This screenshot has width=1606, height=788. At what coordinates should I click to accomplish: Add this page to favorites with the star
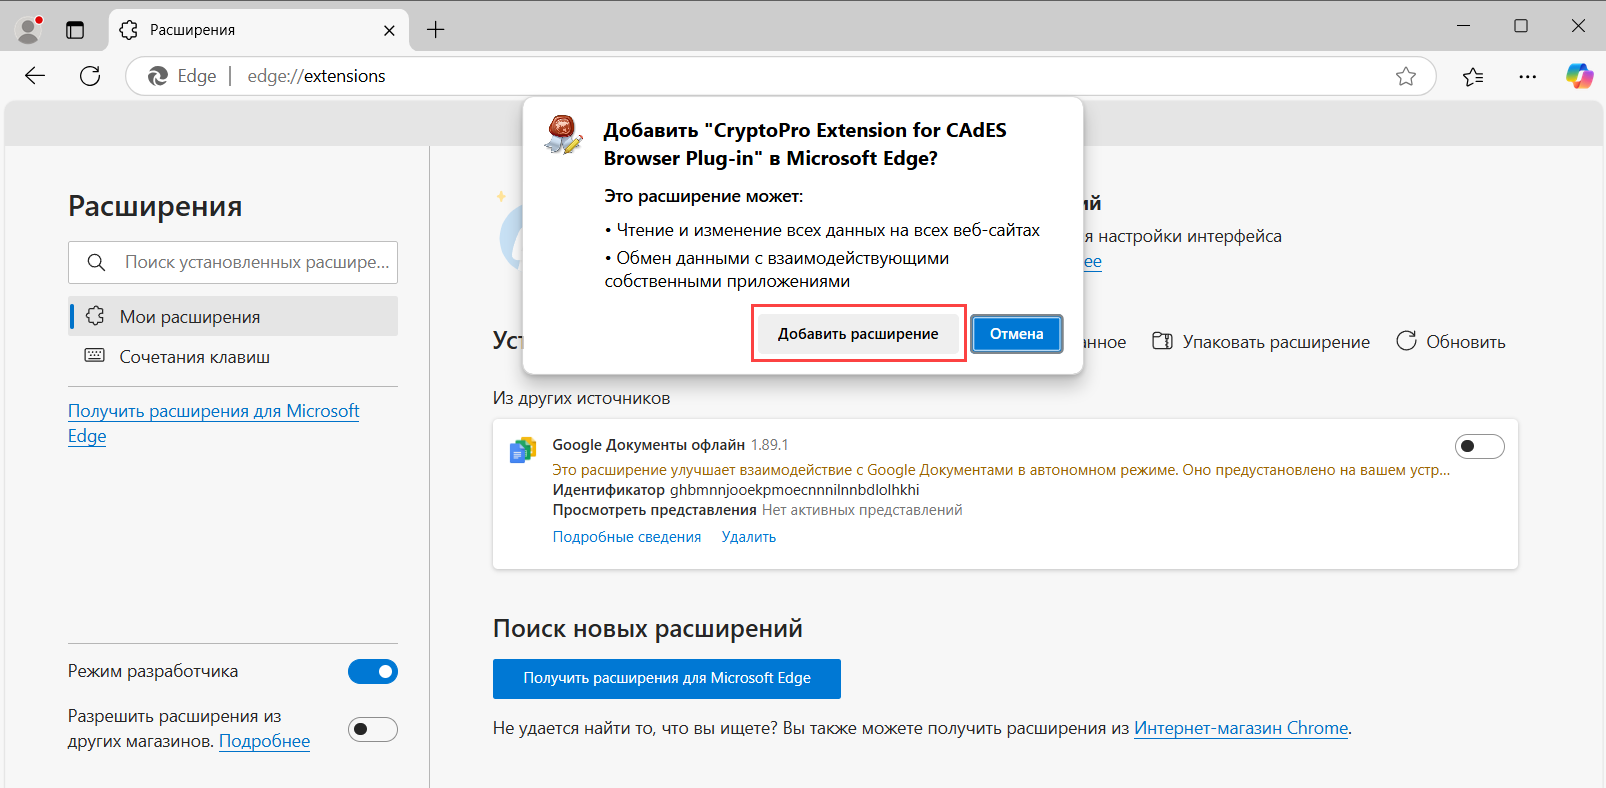(1406, 76)
